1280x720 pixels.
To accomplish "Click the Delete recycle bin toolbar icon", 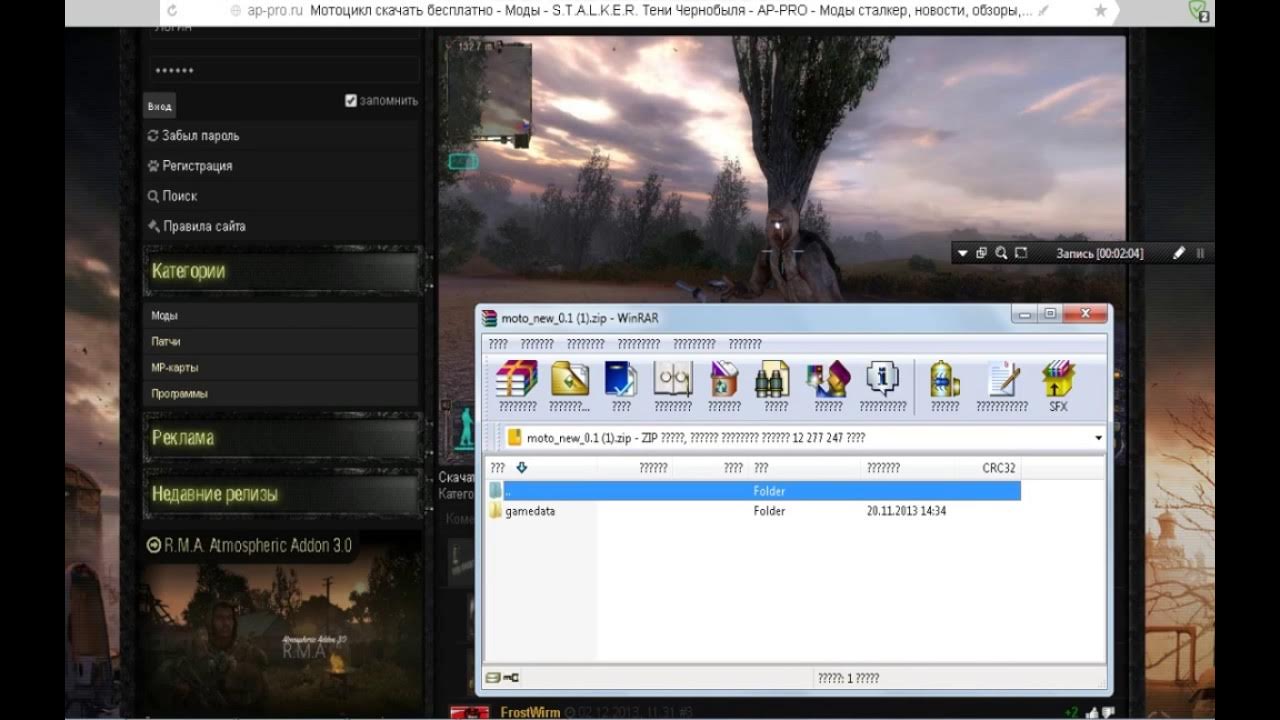I will point(724,380).
